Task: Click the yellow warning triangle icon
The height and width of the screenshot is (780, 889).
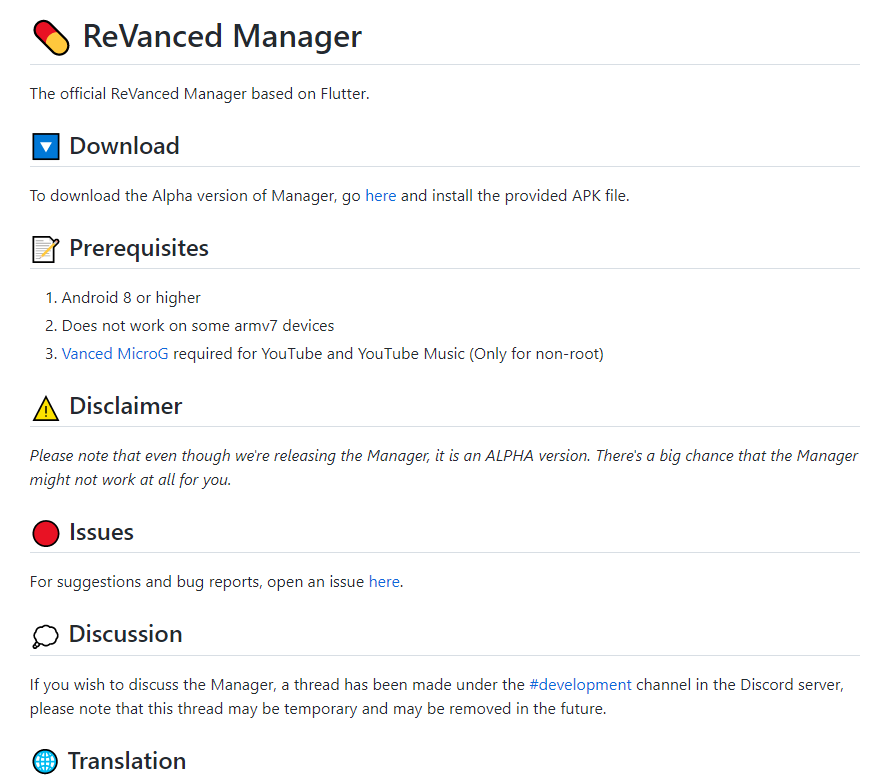Action: [46, 408]
